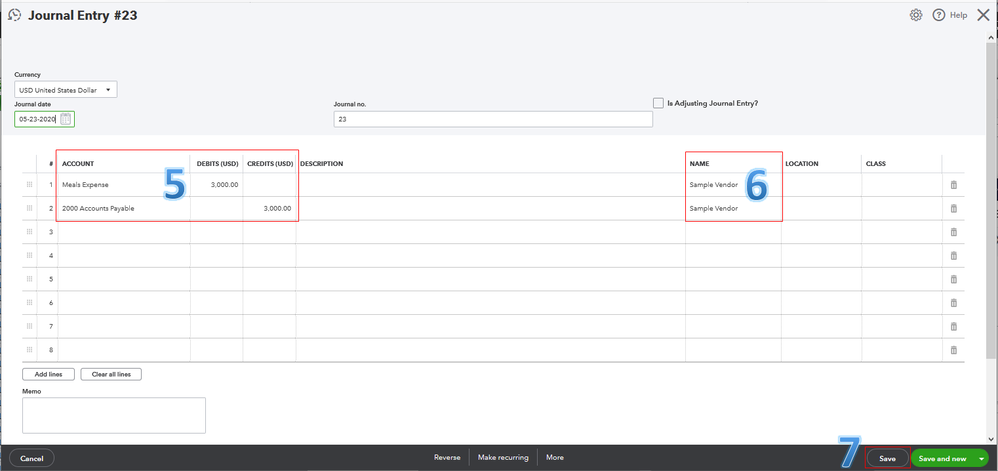Click Add lines button
998x471 pixels.
coord(48,374)
